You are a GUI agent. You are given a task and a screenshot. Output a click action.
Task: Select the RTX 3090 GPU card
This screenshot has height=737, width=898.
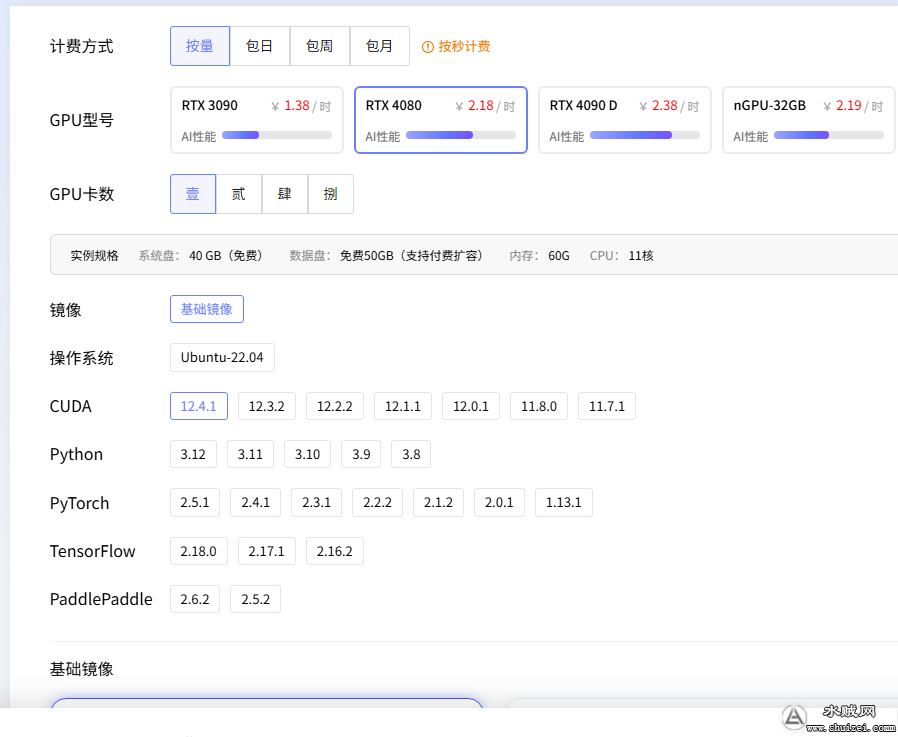pyautogui.click(x=257, y=120)
